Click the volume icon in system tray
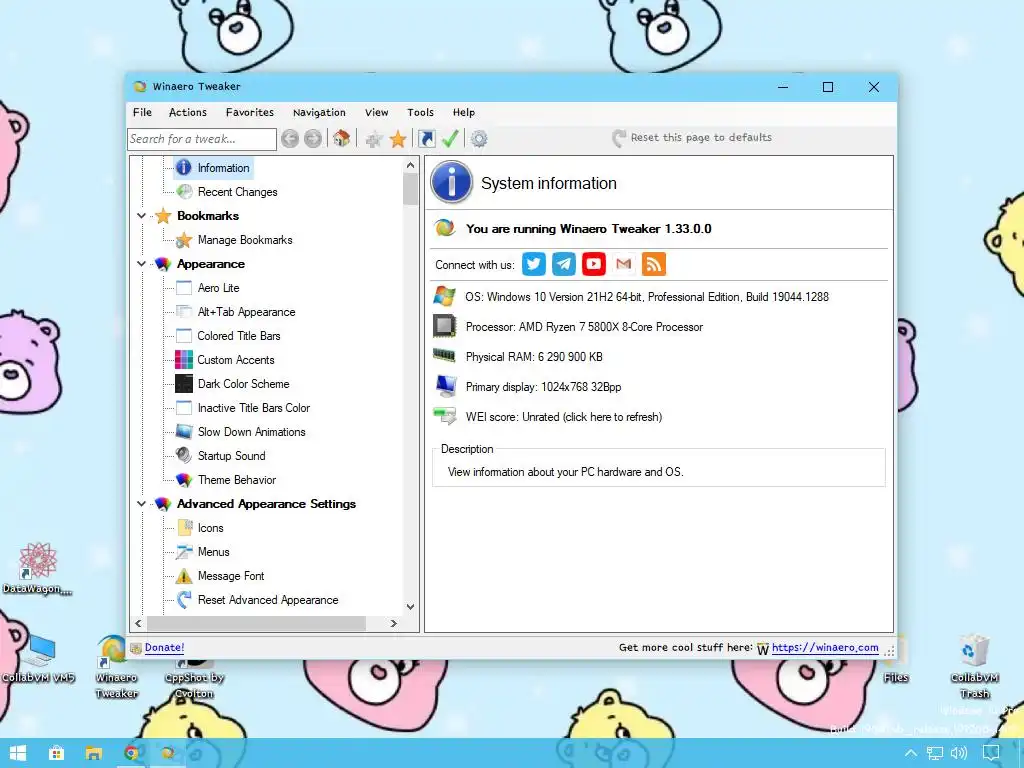 coord(959,753)
